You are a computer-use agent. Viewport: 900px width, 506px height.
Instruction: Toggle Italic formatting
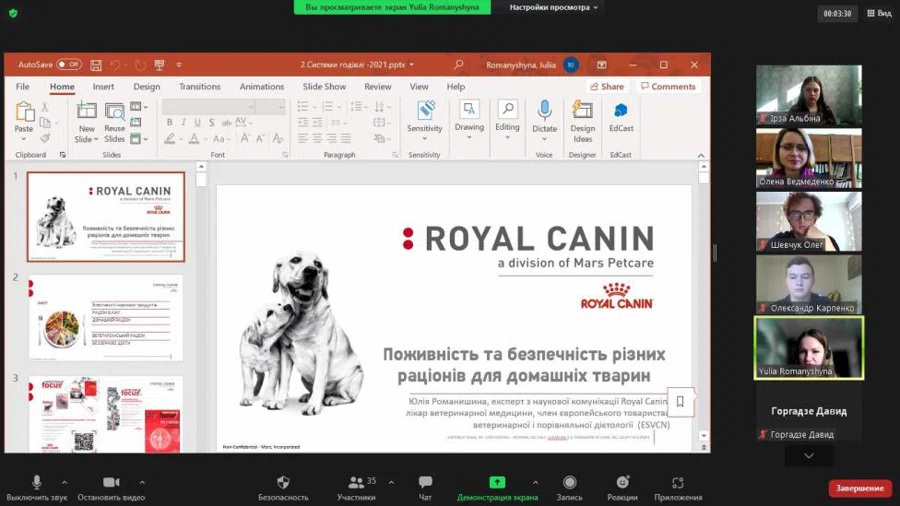coord(183,122)
